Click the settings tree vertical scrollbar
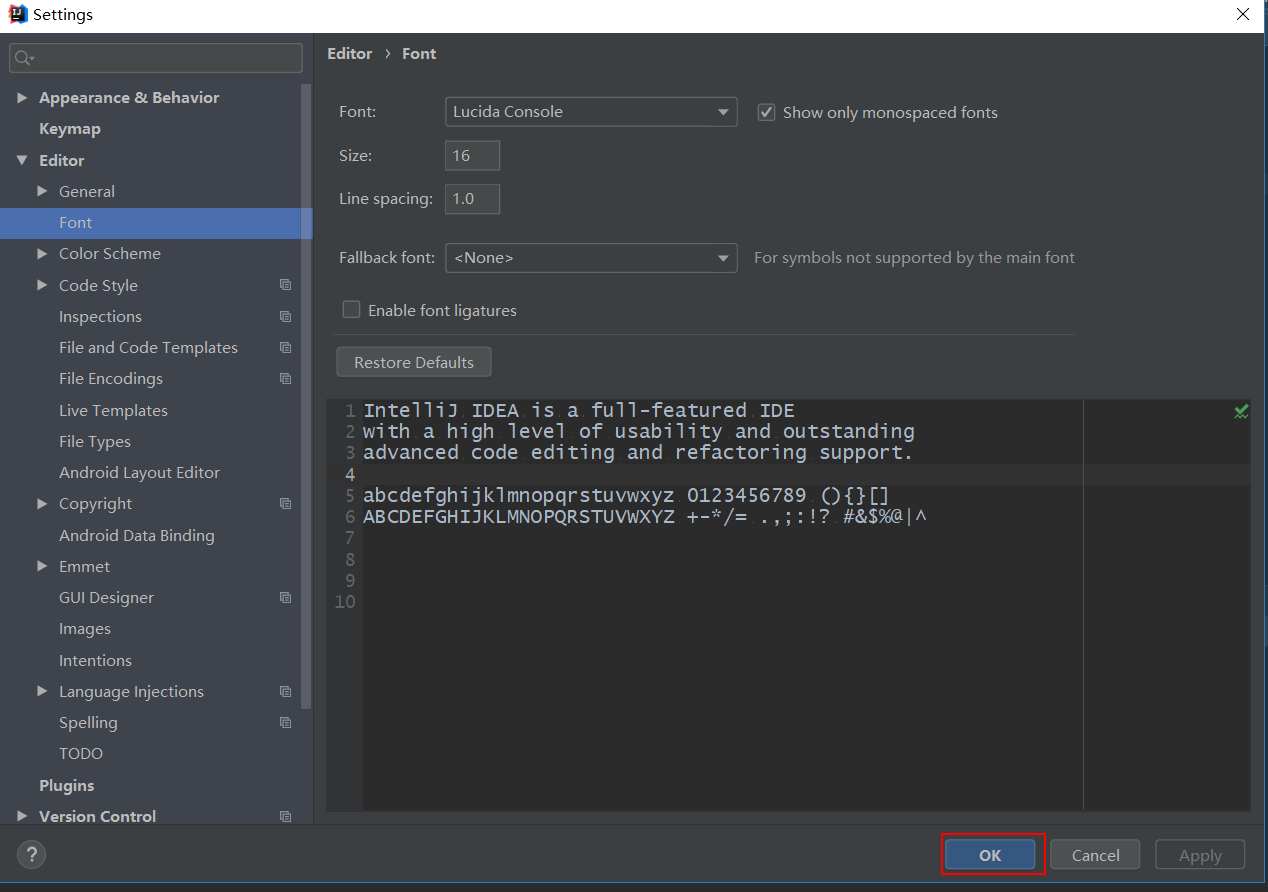1268x892 pixels. tap(307, 395)
